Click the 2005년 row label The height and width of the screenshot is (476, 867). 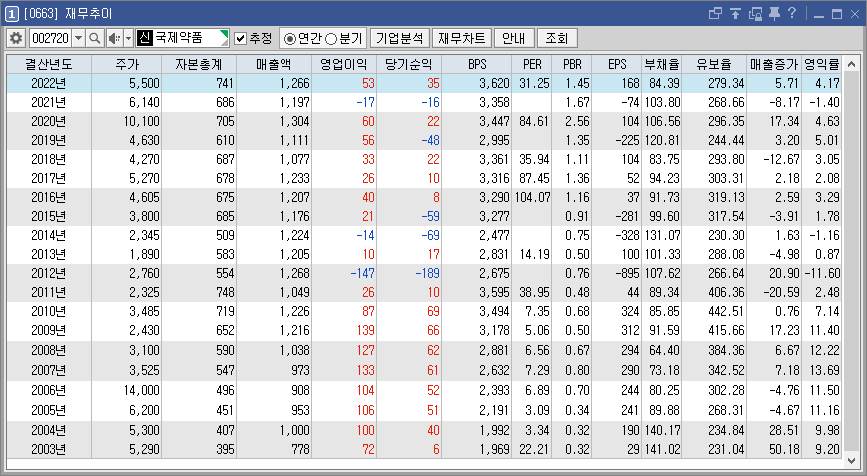click(49, 410)
